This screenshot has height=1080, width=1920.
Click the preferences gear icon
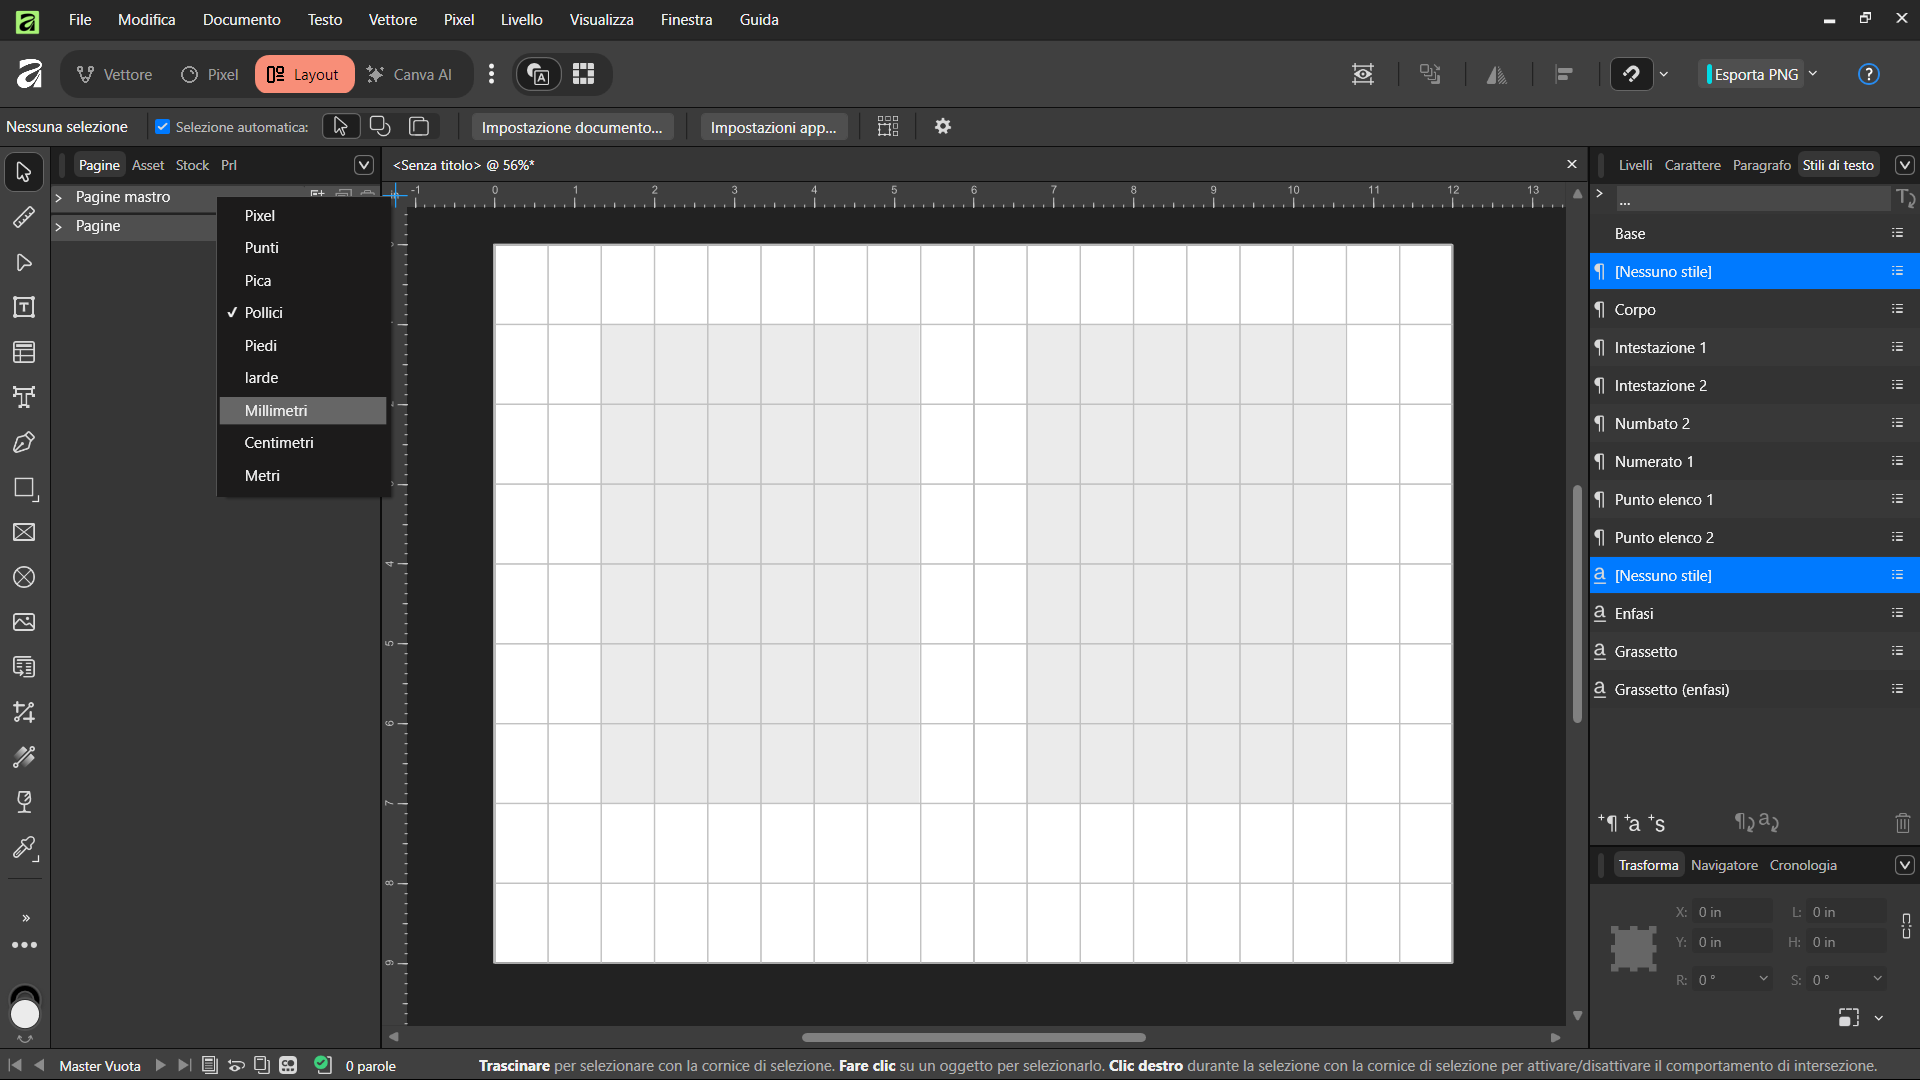[x=942, y=127]
